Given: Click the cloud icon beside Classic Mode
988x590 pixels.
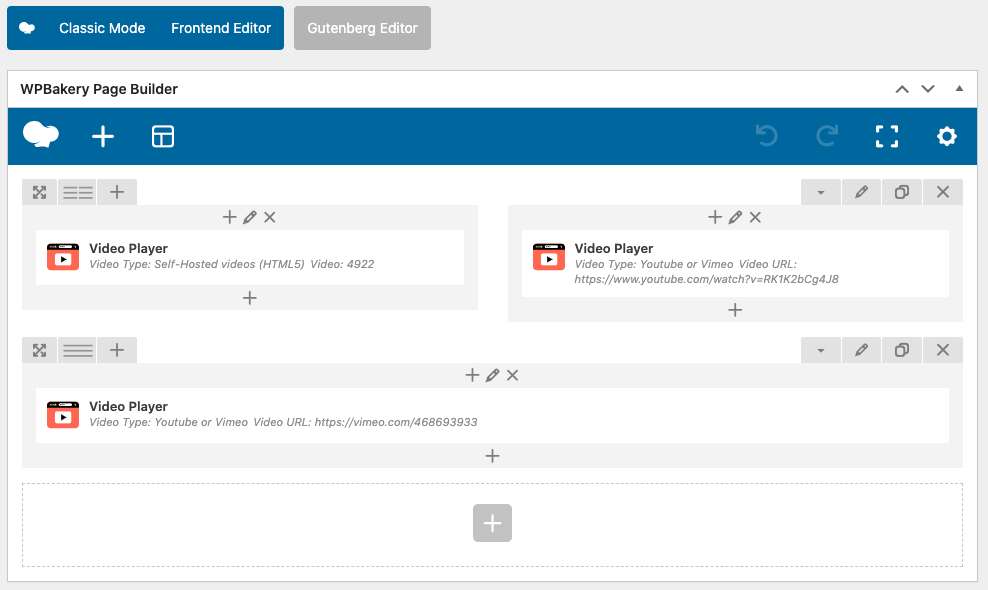Looking at the screenshot, I should (27, 28).
